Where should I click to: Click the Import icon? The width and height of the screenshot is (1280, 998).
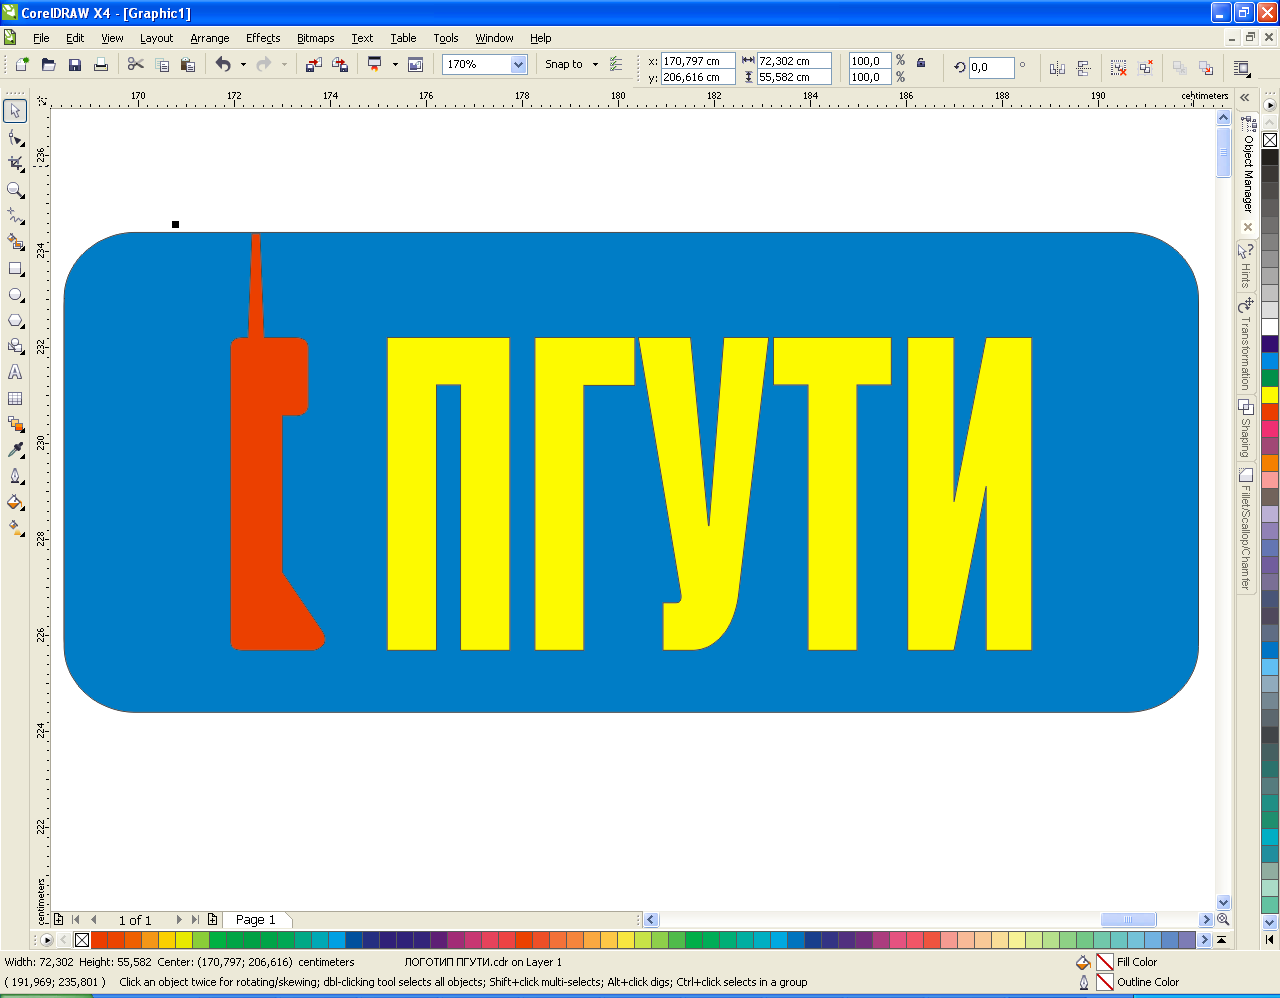(313, 65)
